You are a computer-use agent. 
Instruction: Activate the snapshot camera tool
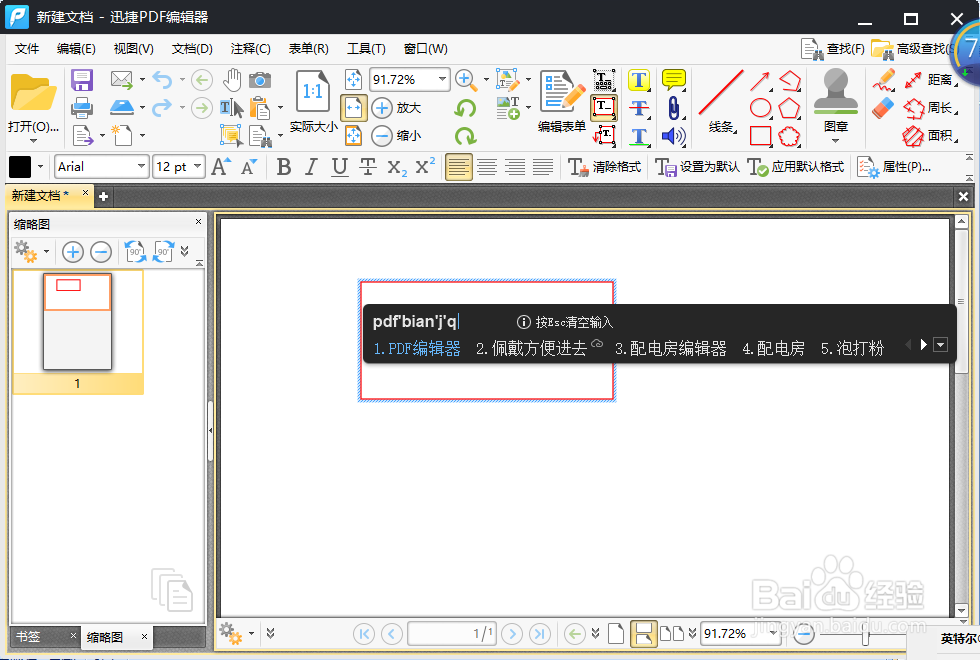click(261, 79)
